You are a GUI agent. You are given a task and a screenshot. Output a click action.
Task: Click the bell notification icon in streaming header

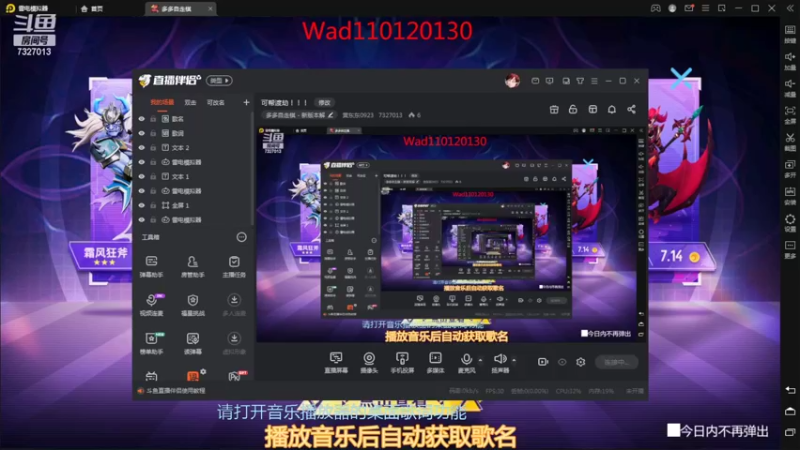(x=612, y=109)
